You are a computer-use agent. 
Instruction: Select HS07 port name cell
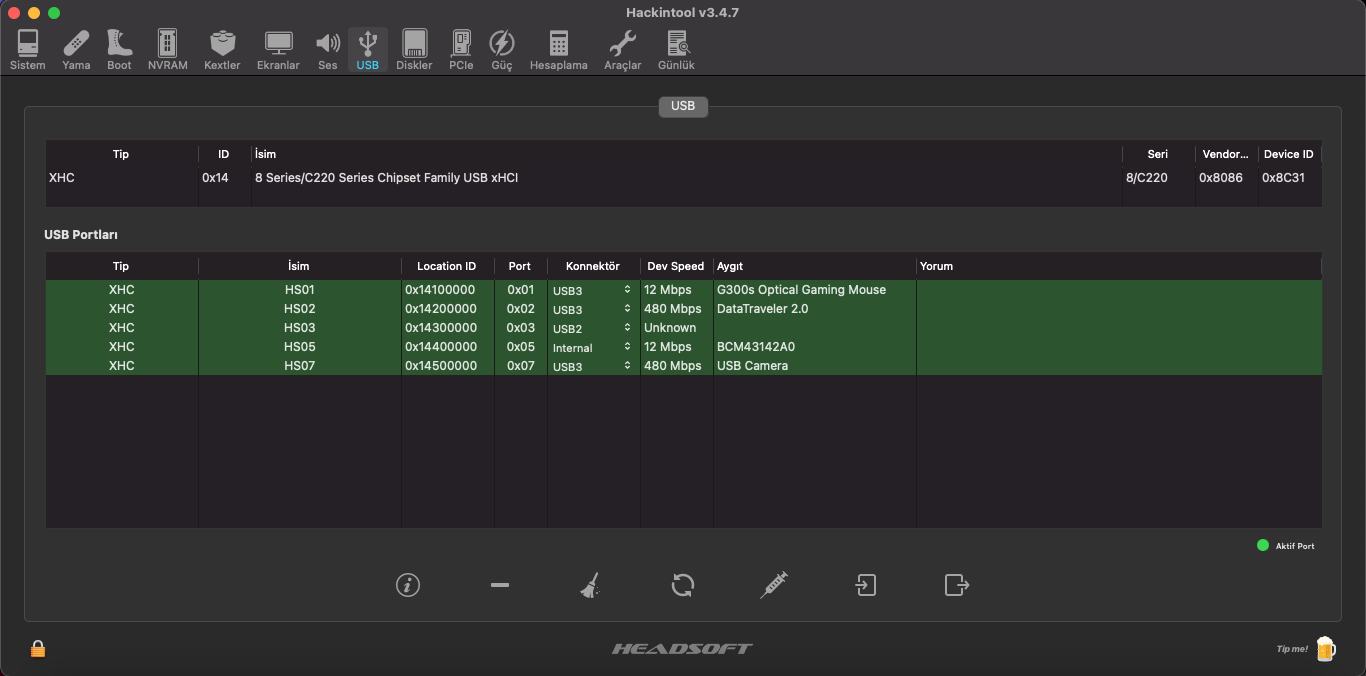coord(300,366)
